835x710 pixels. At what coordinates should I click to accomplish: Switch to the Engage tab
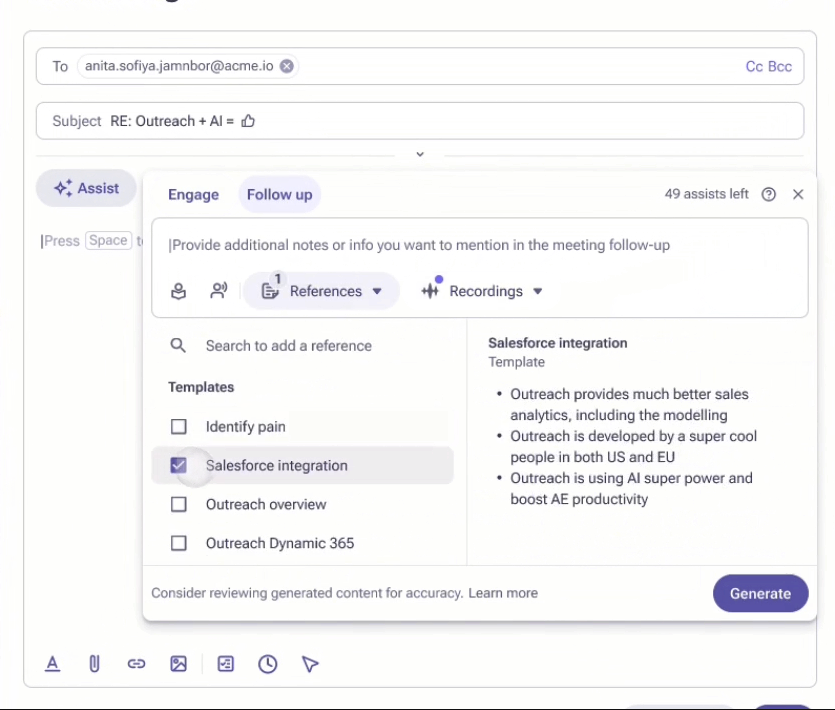193,194
